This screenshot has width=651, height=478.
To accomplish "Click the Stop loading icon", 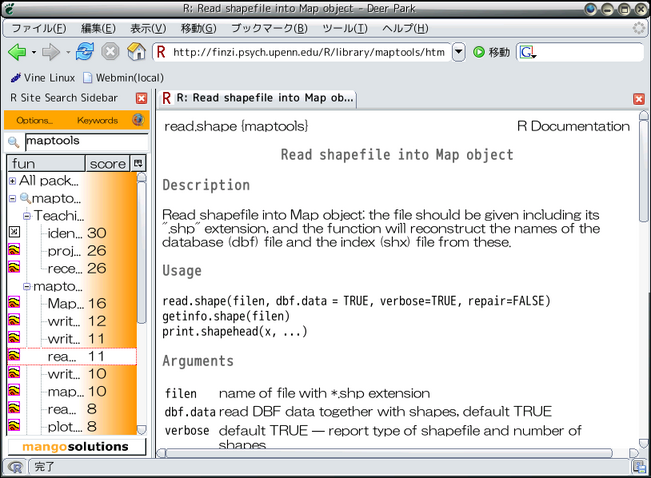I will pyautogui.click(x=110, y=52).
